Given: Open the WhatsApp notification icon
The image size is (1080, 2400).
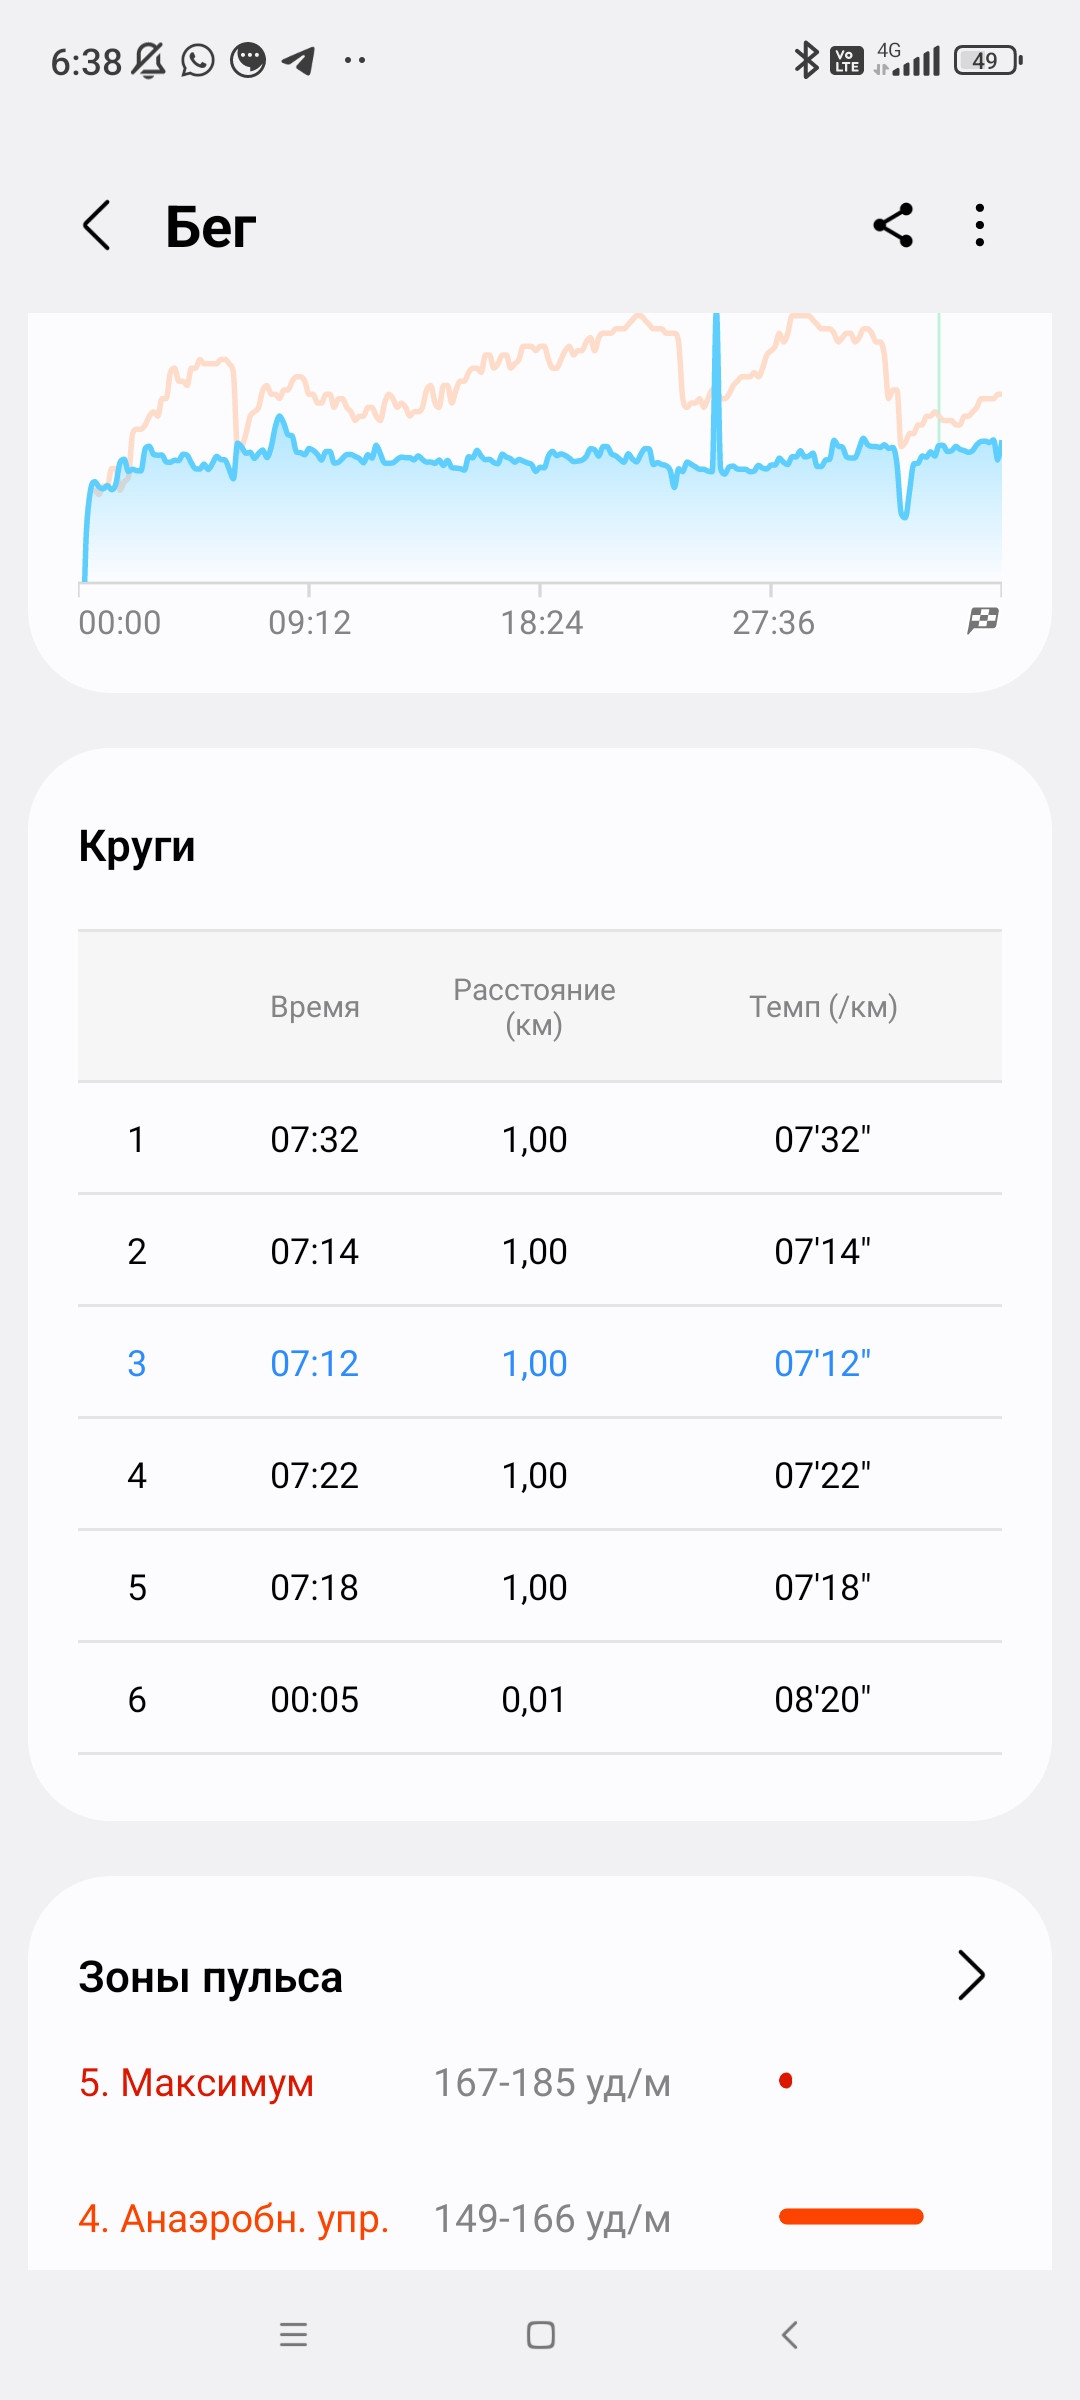Looking at the screenshot, I should tap(198, 61).
